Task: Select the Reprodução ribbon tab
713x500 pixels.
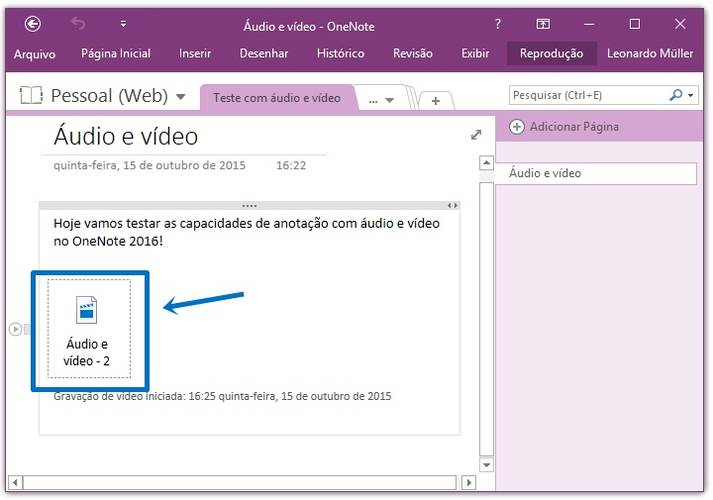Action: coord(551,53)
